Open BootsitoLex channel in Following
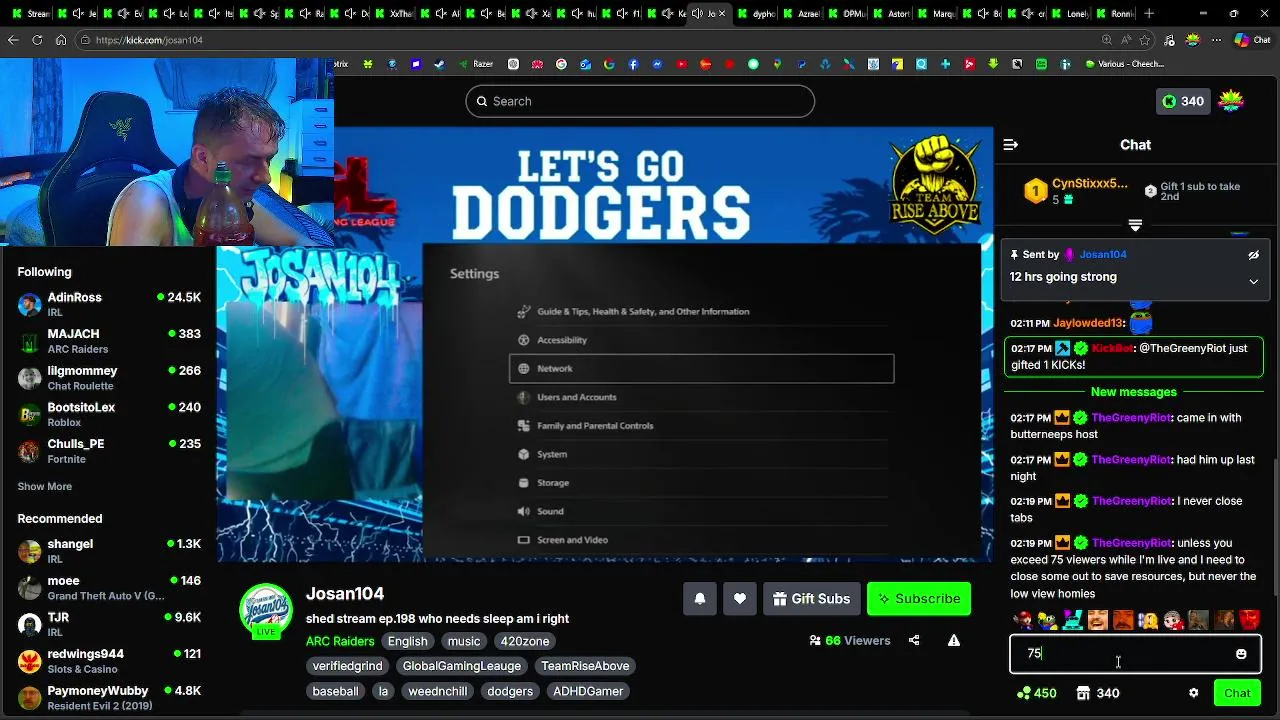This screenshot has height=720, width=1280. pos(109,414)
